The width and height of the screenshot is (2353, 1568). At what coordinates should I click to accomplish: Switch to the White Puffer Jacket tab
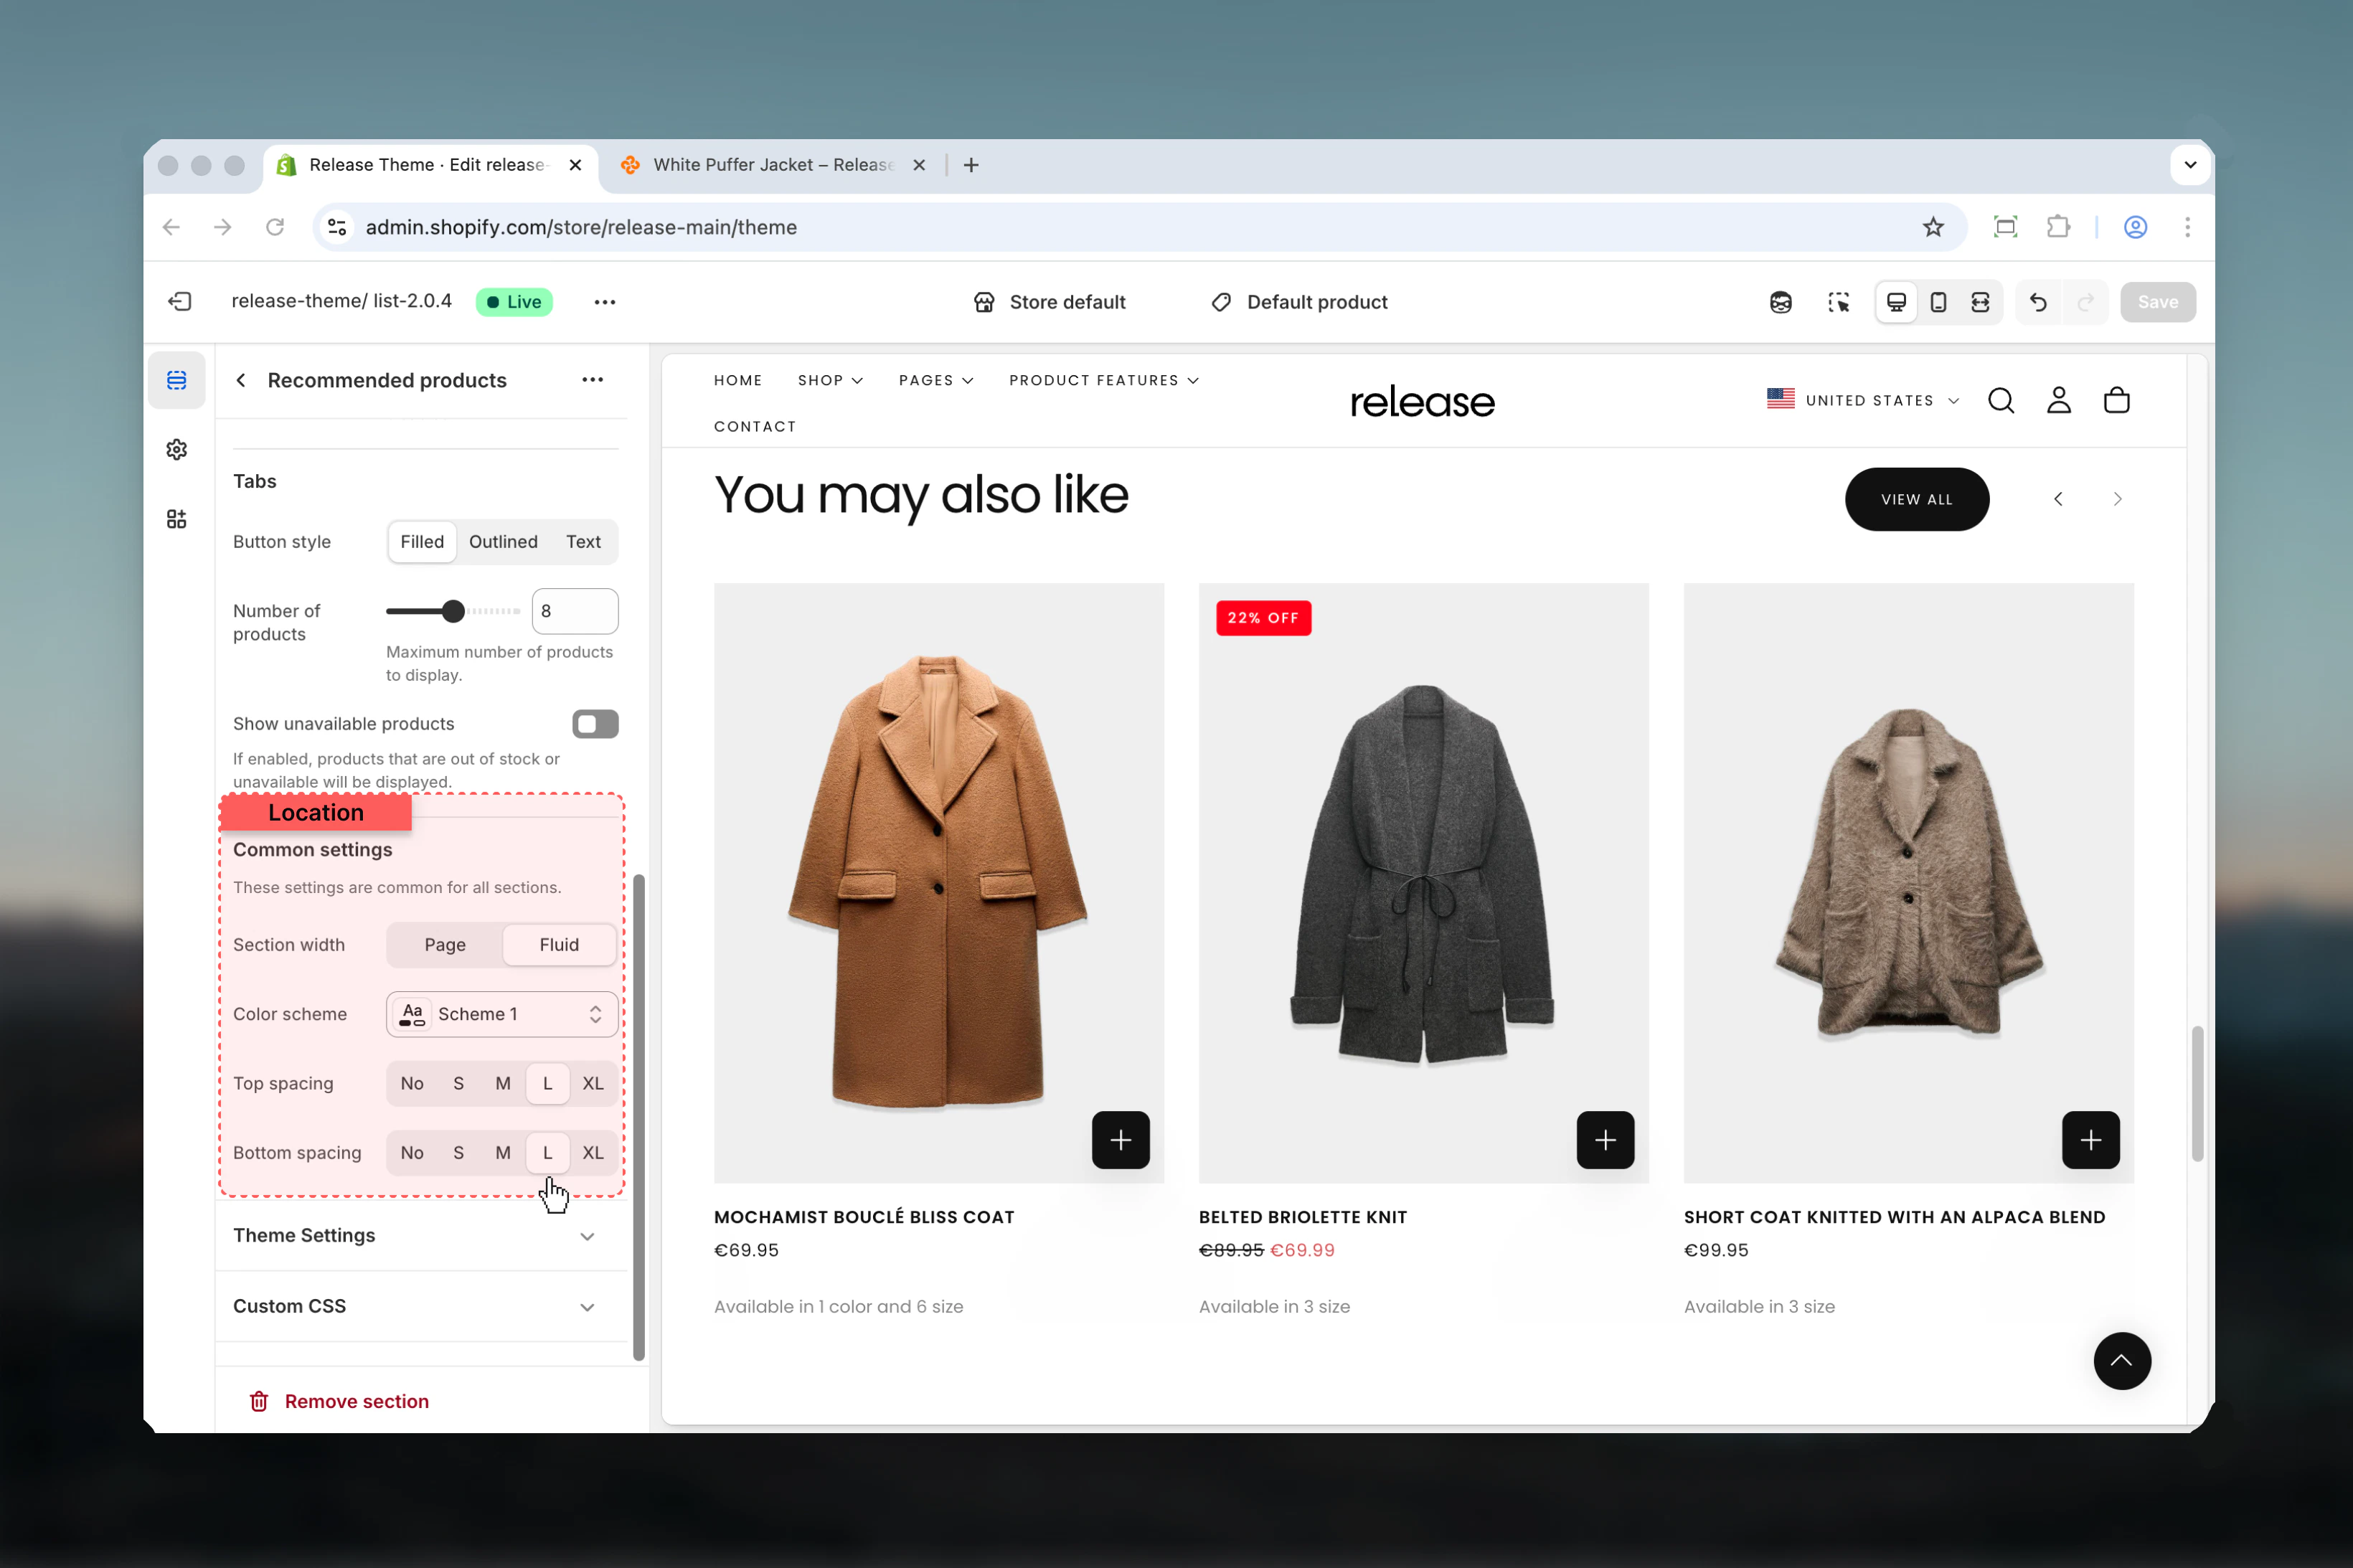773,165
